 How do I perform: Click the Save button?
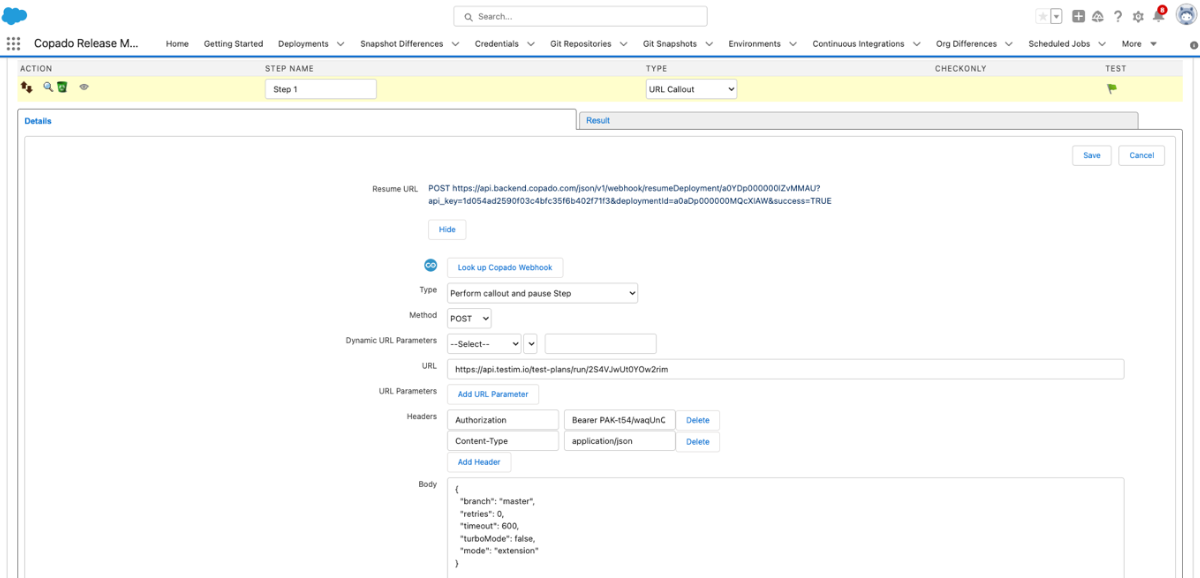(1091, 155)
